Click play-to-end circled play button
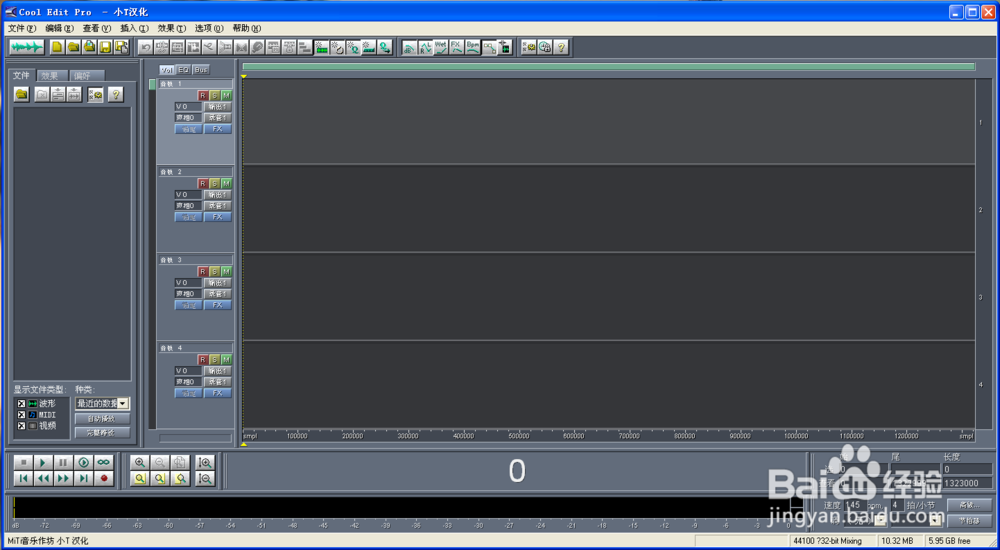1000x550 pixels. [83, 463]
